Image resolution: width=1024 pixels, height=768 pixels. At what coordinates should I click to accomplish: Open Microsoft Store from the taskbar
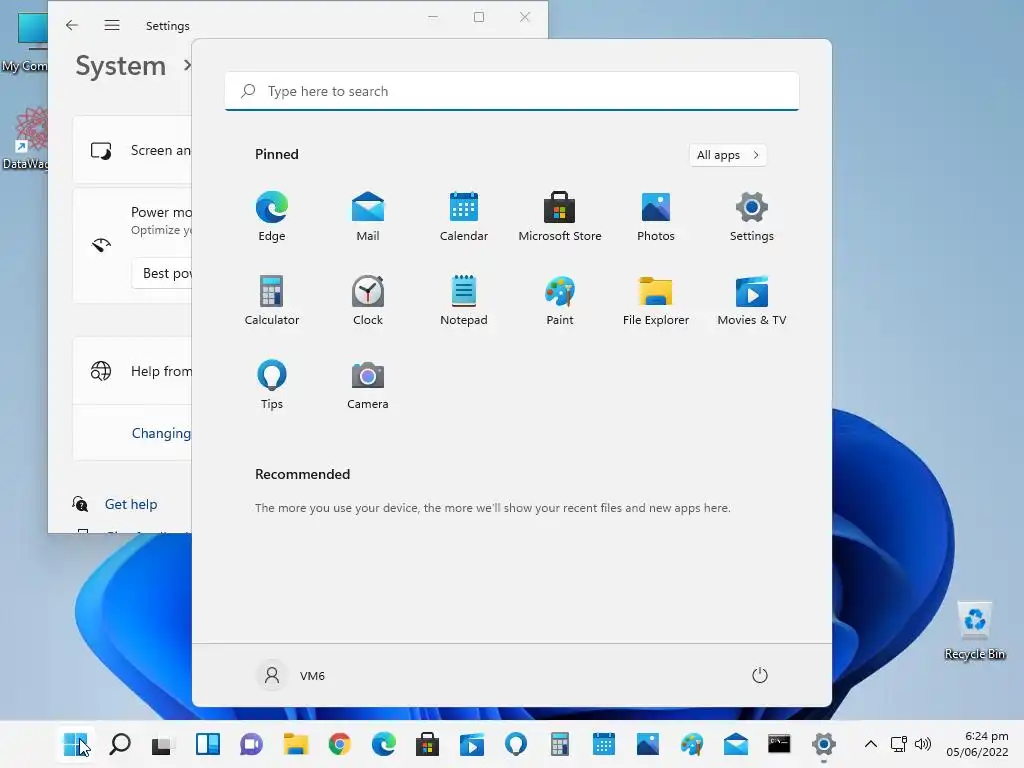pos(427,744)
